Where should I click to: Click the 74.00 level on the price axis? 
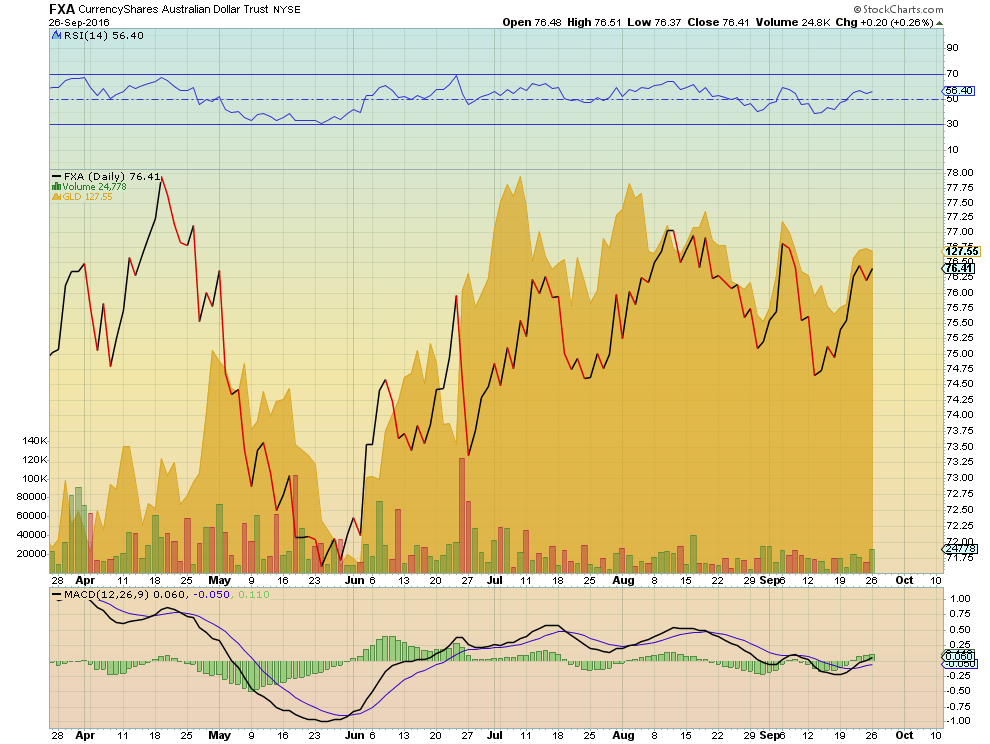(960, 414)
